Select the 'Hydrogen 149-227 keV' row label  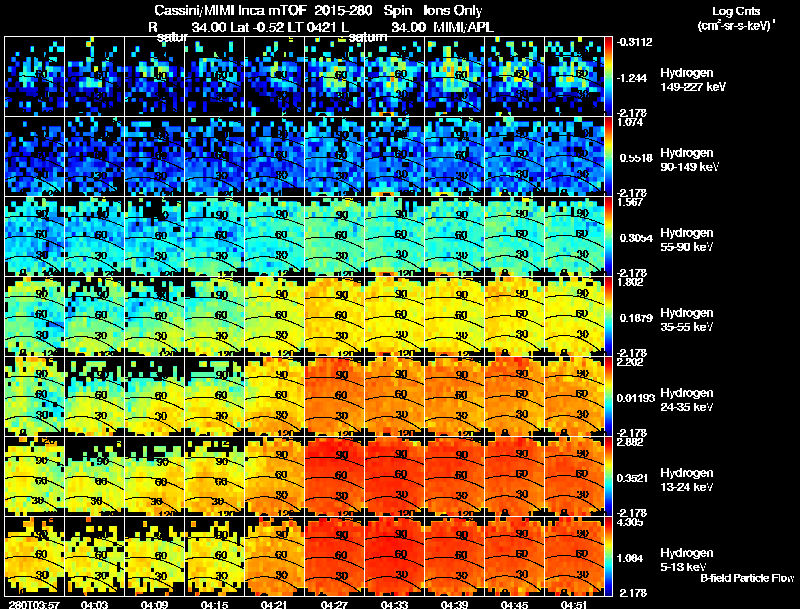click(692, 80)
